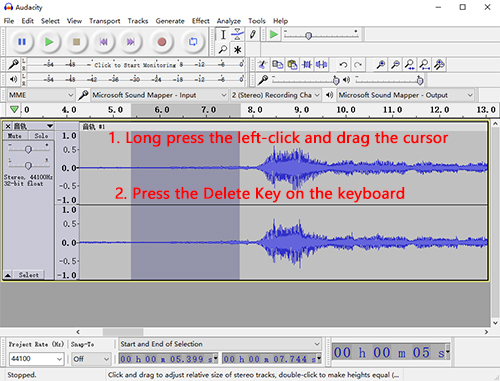Screen dimensions: 500x381
Task: Open the track name dropdown menu
Action: click(33, 126)
